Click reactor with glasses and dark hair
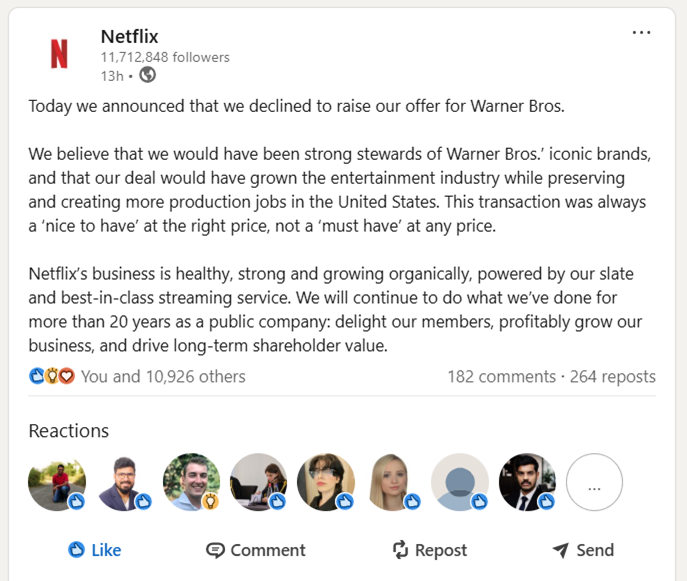Viewport: 687px width, 581px height. tap(326, 482)
